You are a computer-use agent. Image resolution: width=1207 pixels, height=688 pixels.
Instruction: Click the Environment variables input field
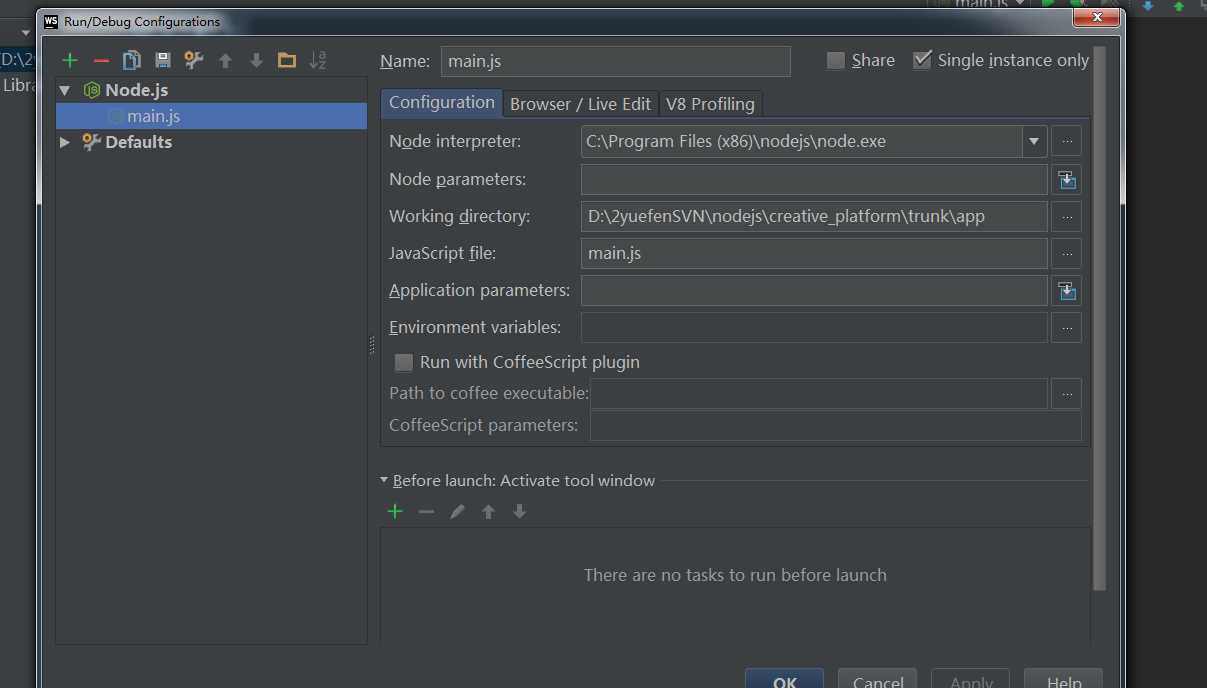point(814,328)
